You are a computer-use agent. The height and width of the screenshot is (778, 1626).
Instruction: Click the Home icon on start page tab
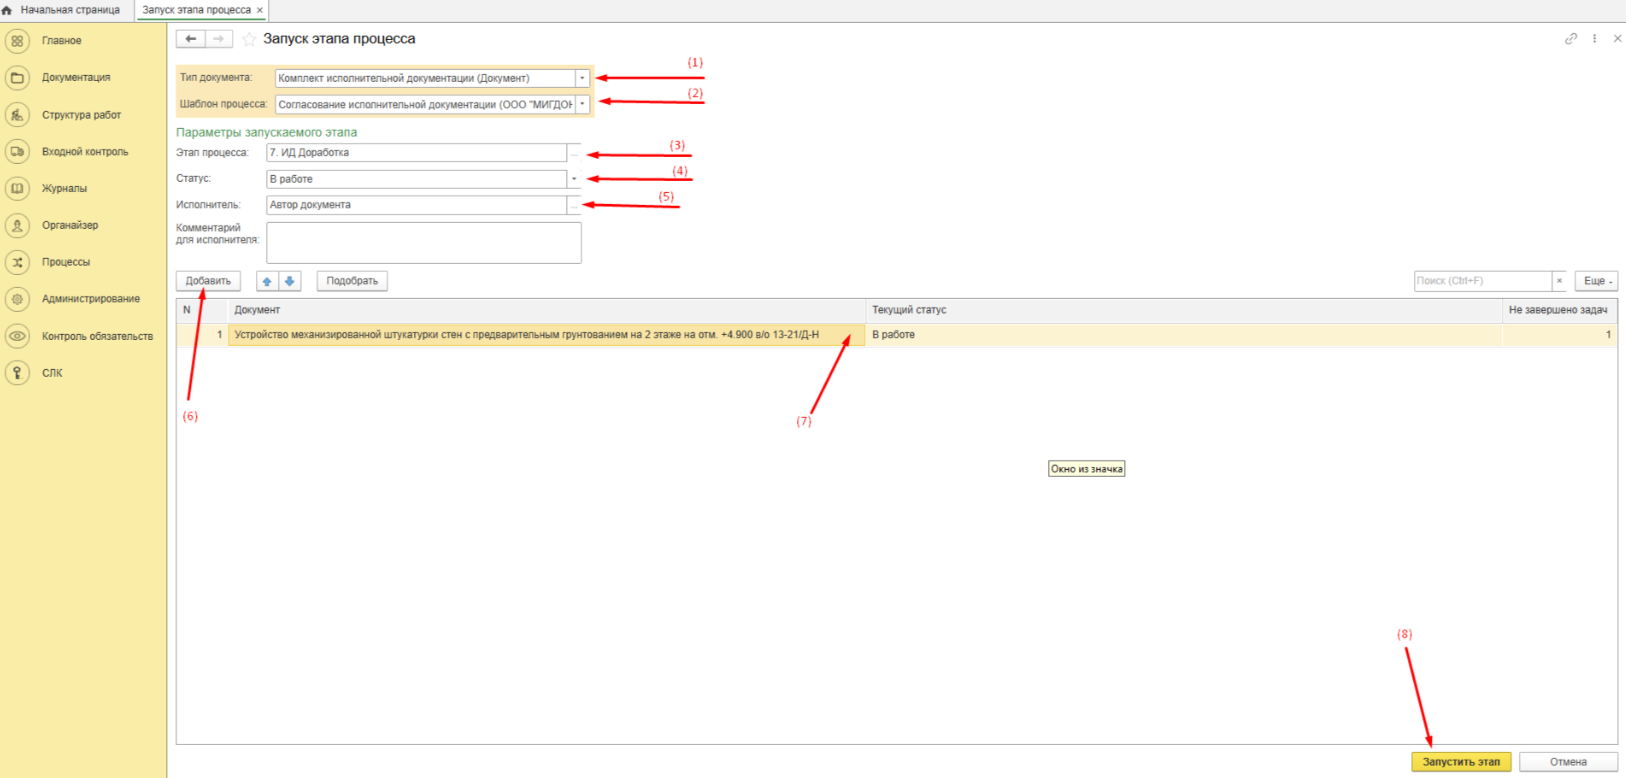pos(8,10)
